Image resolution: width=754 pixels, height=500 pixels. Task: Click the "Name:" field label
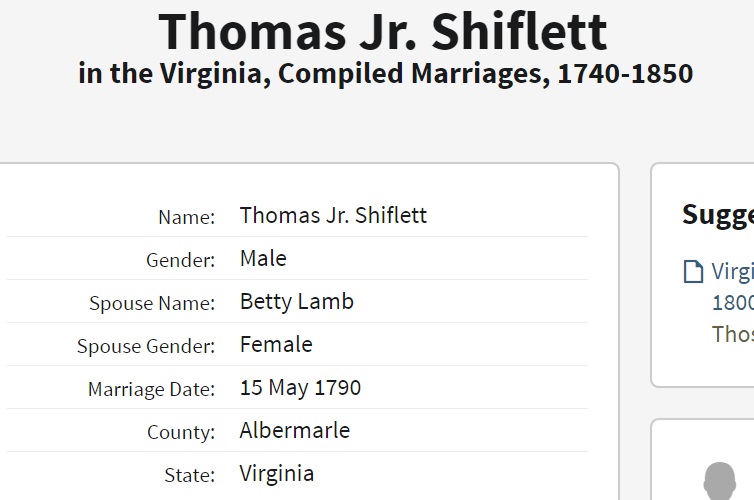(x=186, y=217)
